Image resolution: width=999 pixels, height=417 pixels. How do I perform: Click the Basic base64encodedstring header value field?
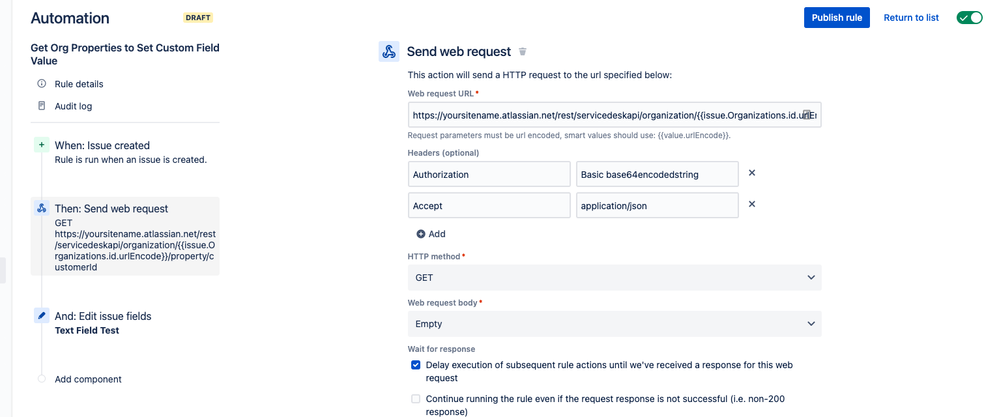point(657,174)
